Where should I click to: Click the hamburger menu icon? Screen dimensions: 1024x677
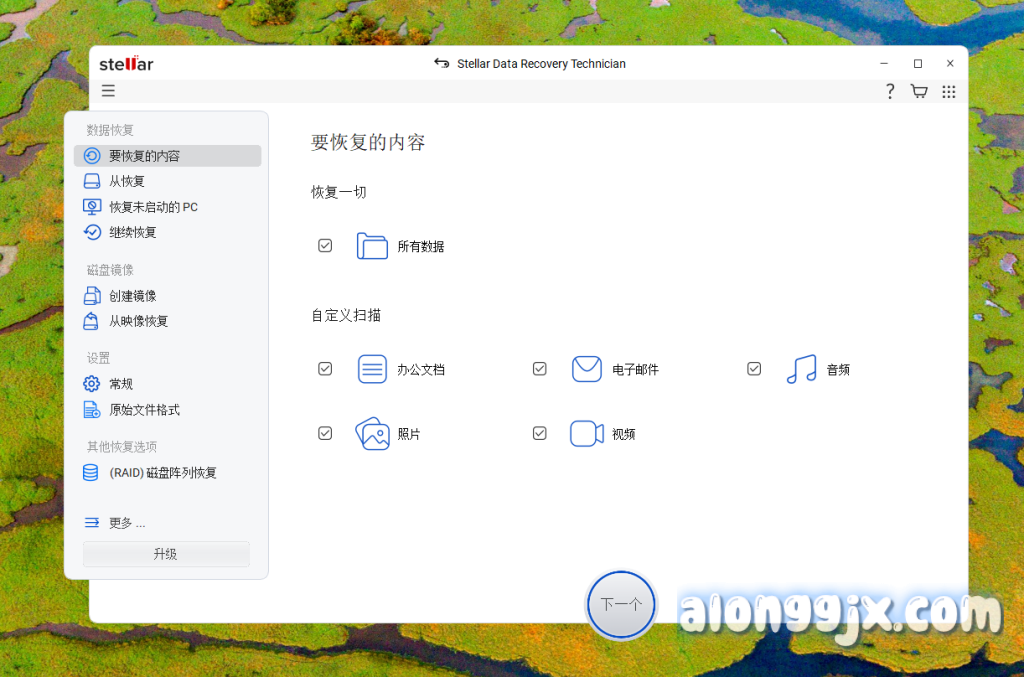108,91
